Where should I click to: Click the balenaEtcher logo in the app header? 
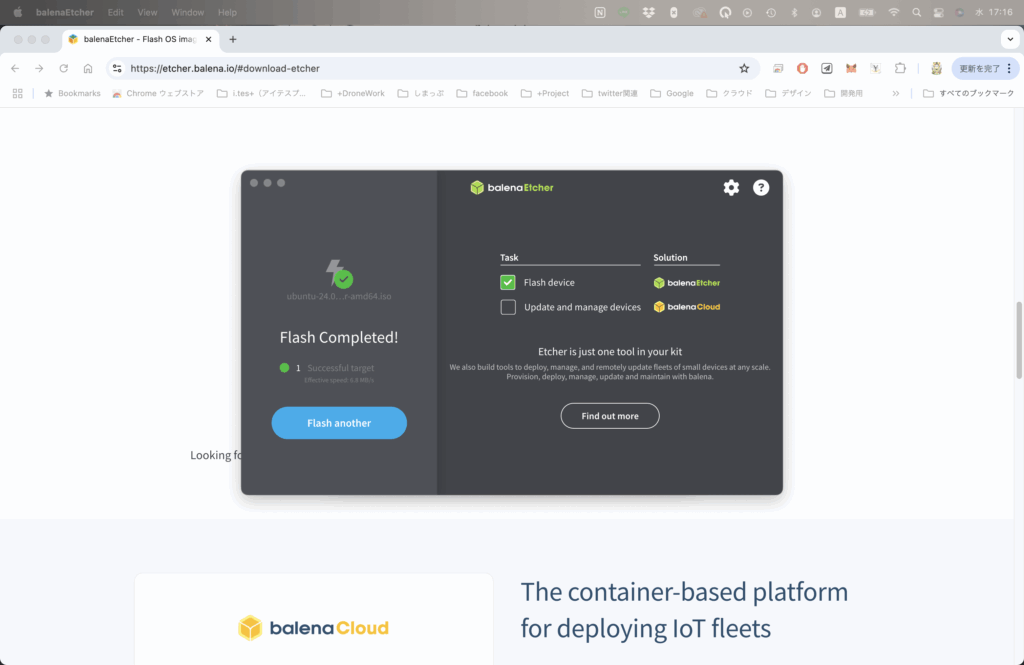(511, 187)
